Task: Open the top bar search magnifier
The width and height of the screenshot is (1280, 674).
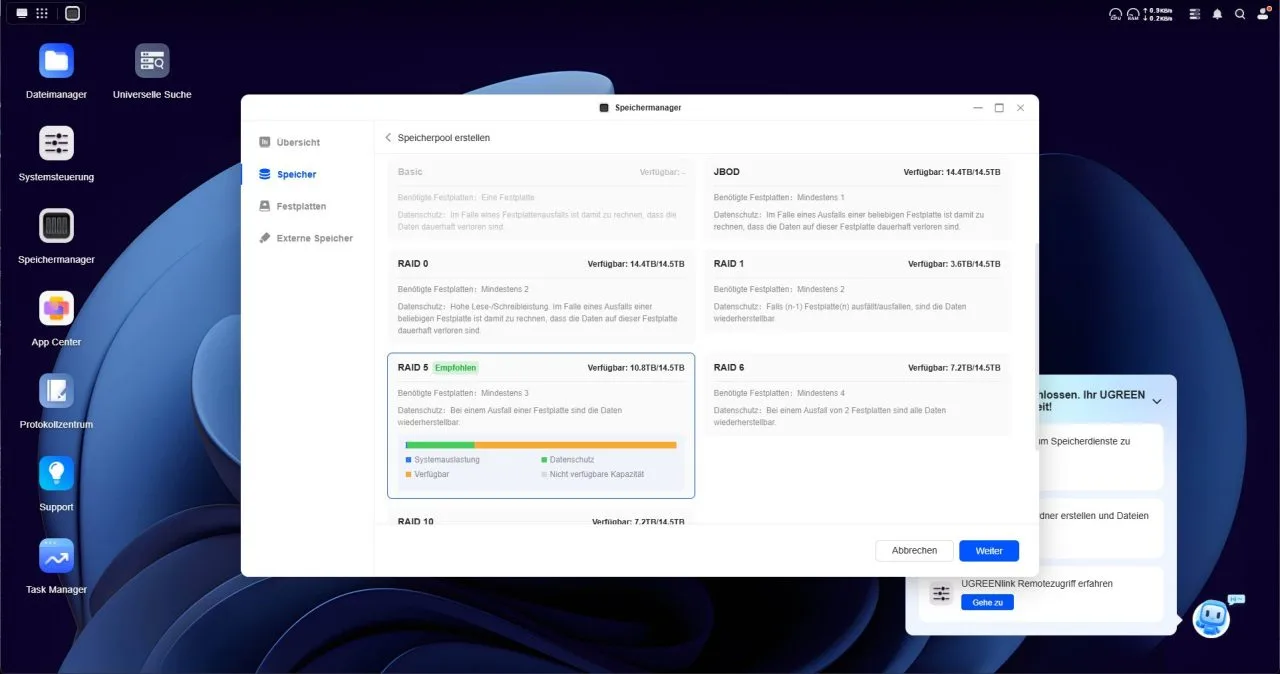Action: pyautogui.click(x=1240, y=14)
